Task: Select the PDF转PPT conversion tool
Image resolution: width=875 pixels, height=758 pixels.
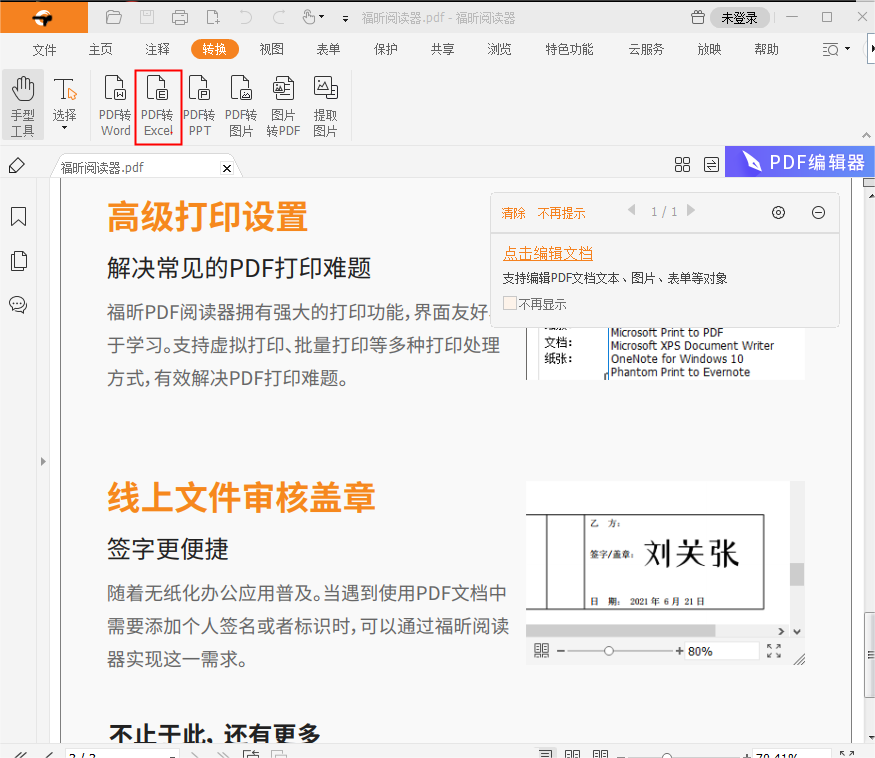Action: pyautogui.click(x=199, y=104)
